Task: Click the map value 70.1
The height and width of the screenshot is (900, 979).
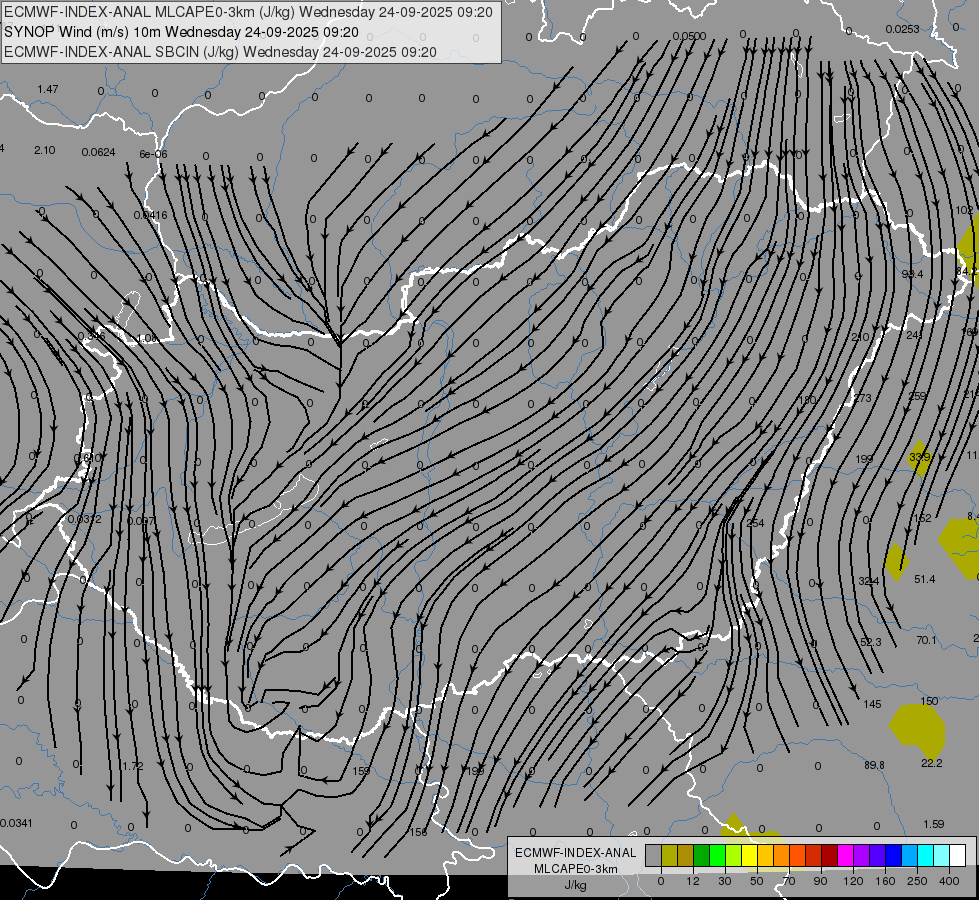Action: click(927, 640)
